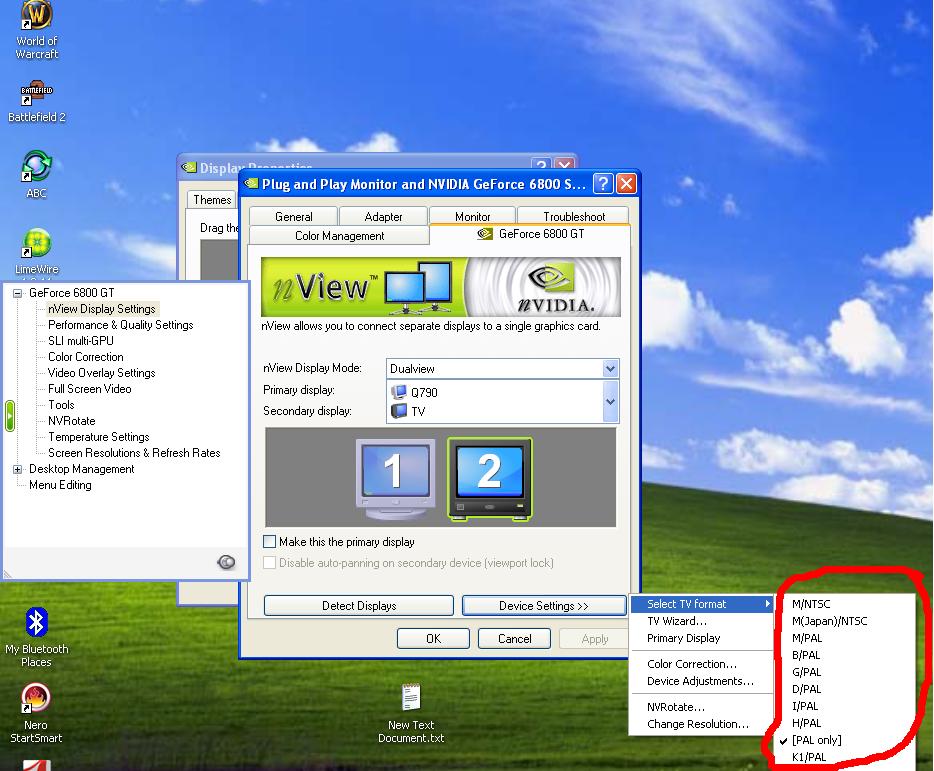Viewport: 934px width, 771px height.
Task: Open Video Overlay Settings
Action: coord(102,373)
